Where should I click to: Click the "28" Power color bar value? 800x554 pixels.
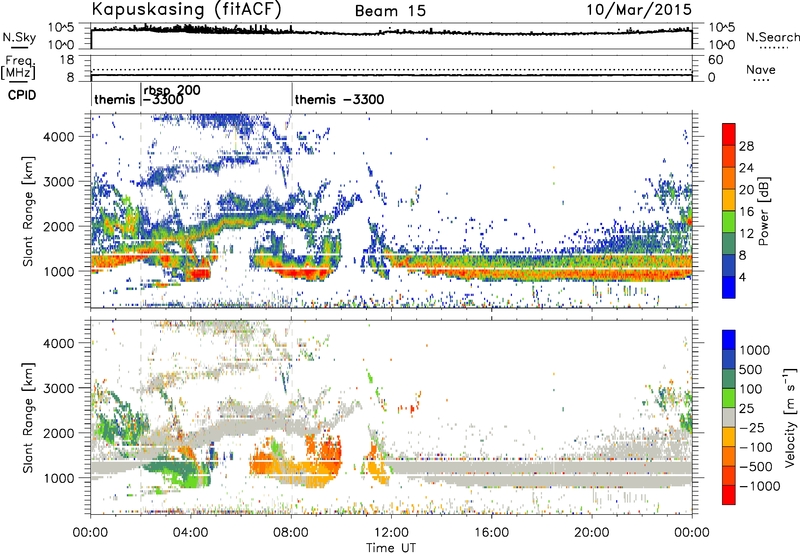[746, 146]
